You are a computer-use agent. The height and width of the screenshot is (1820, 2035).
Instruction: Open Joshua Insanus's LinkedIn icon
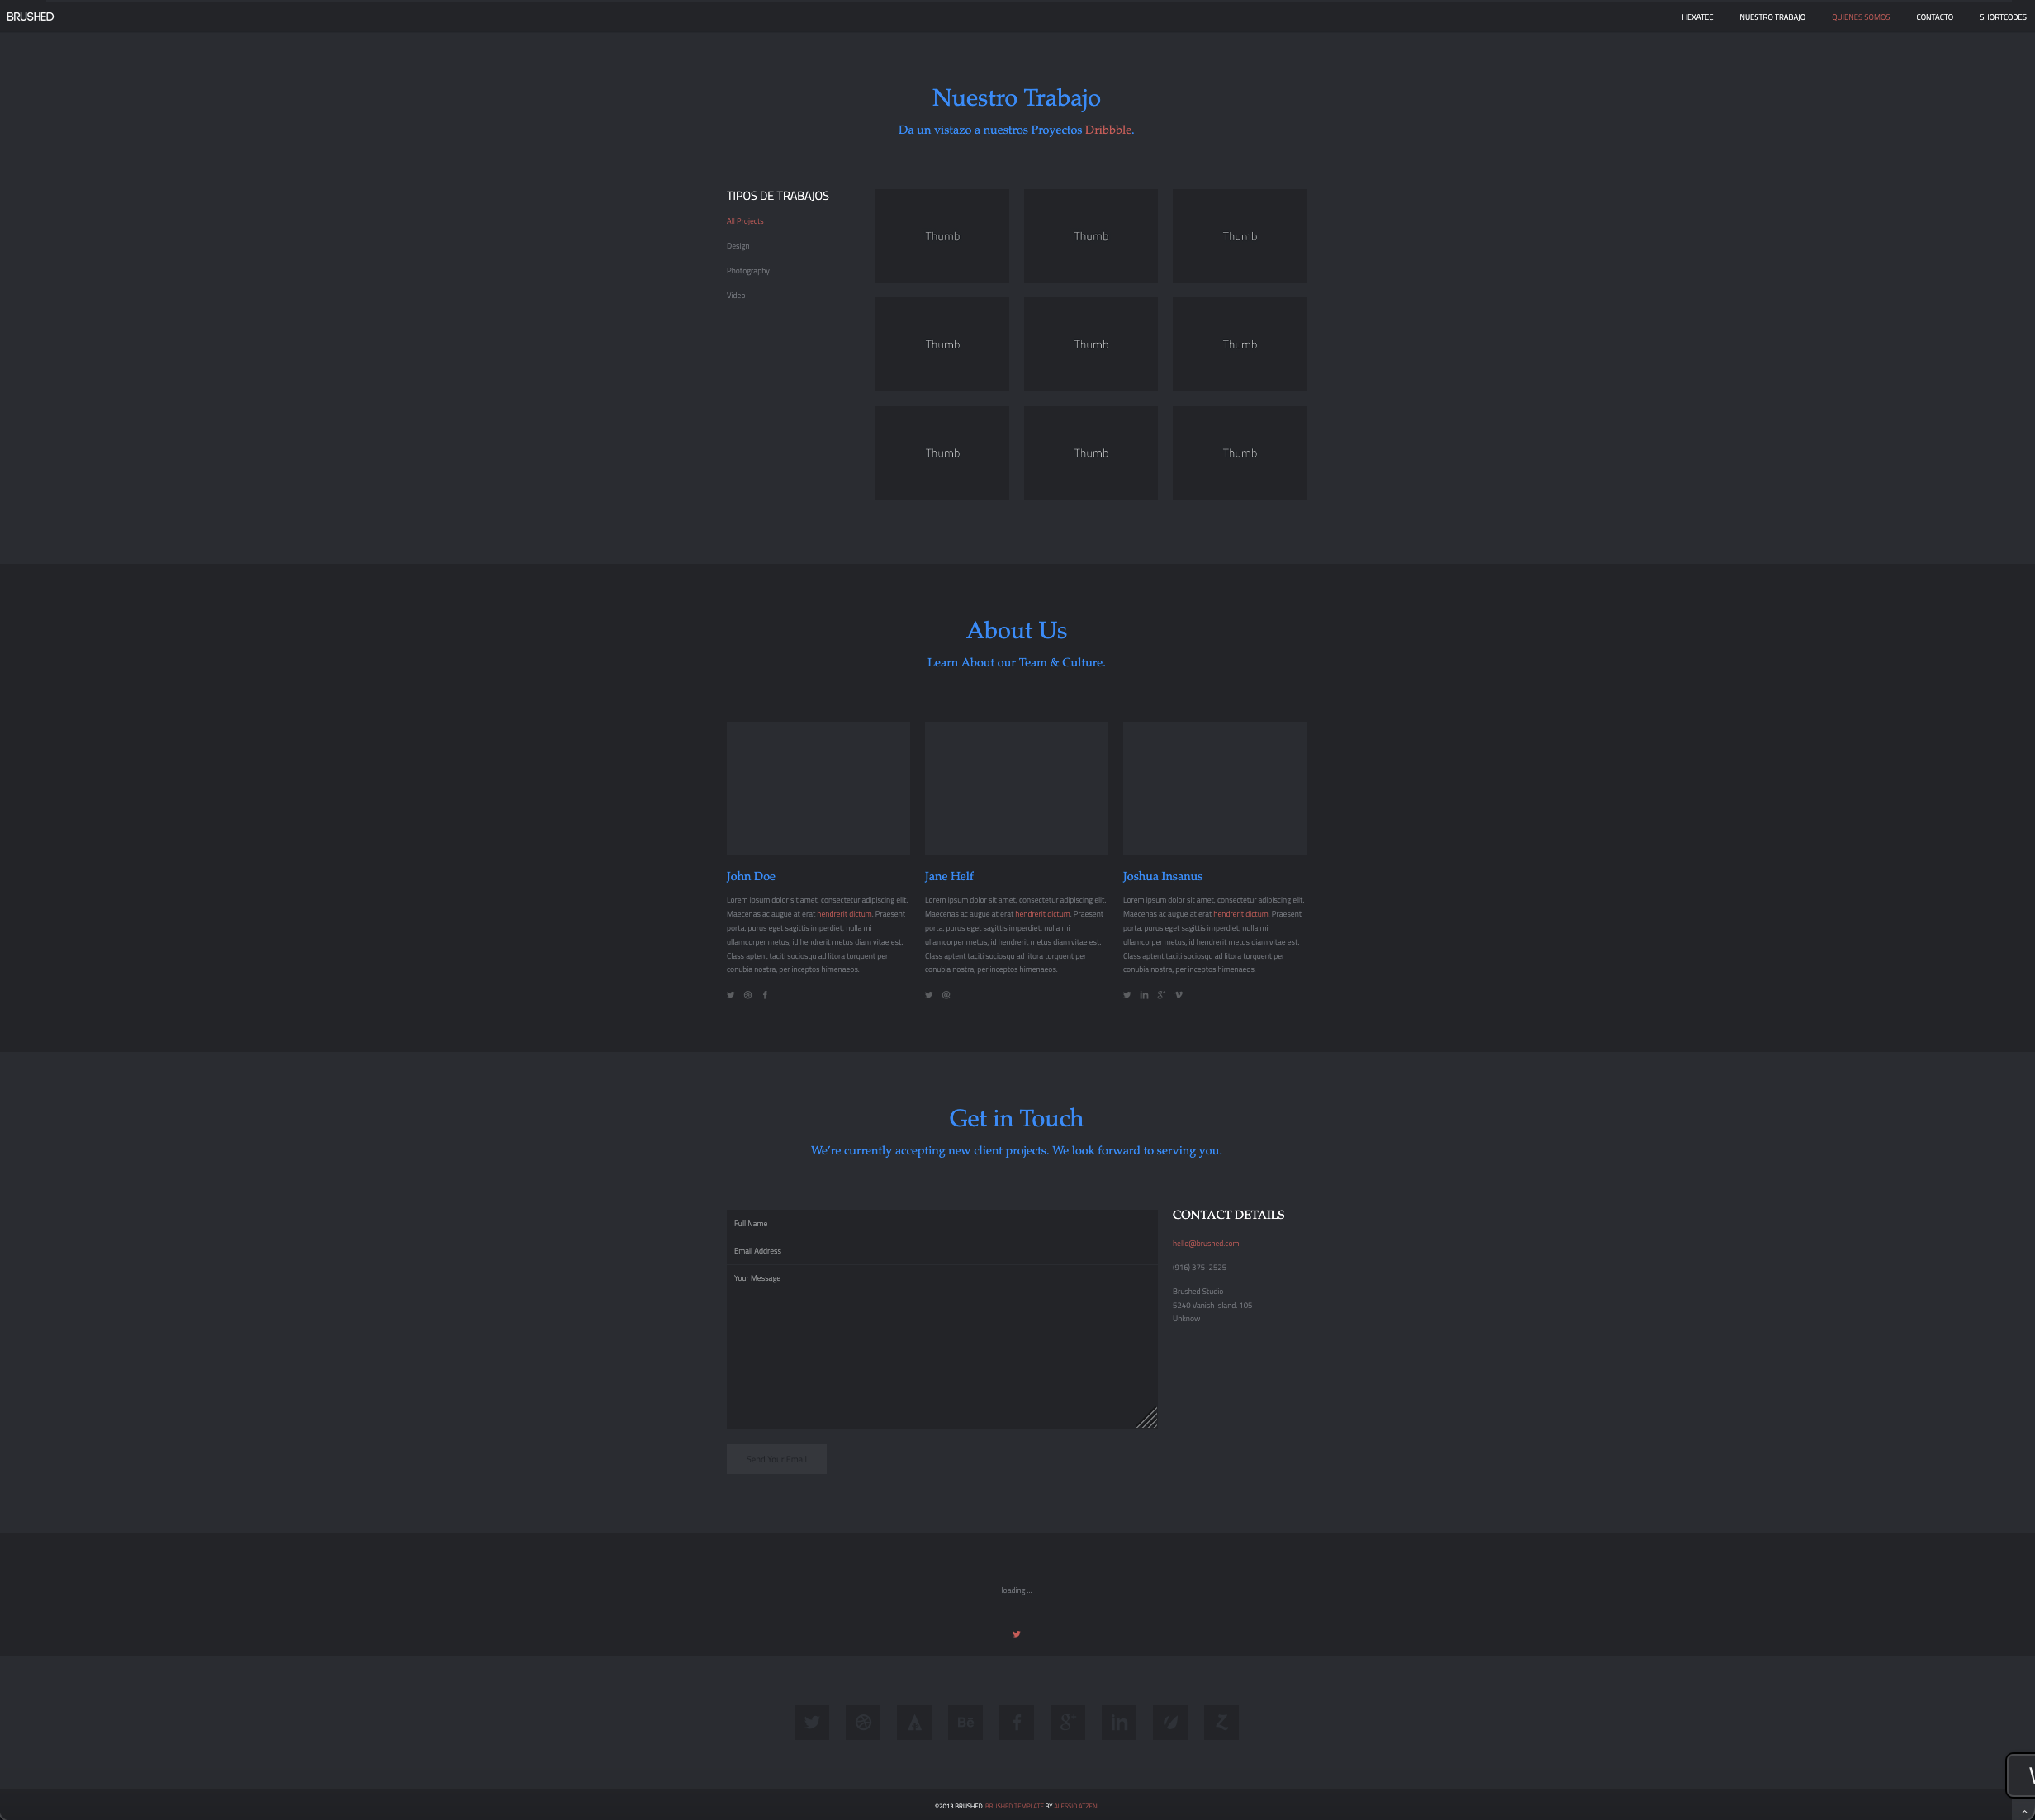(x=1144, y=995)
